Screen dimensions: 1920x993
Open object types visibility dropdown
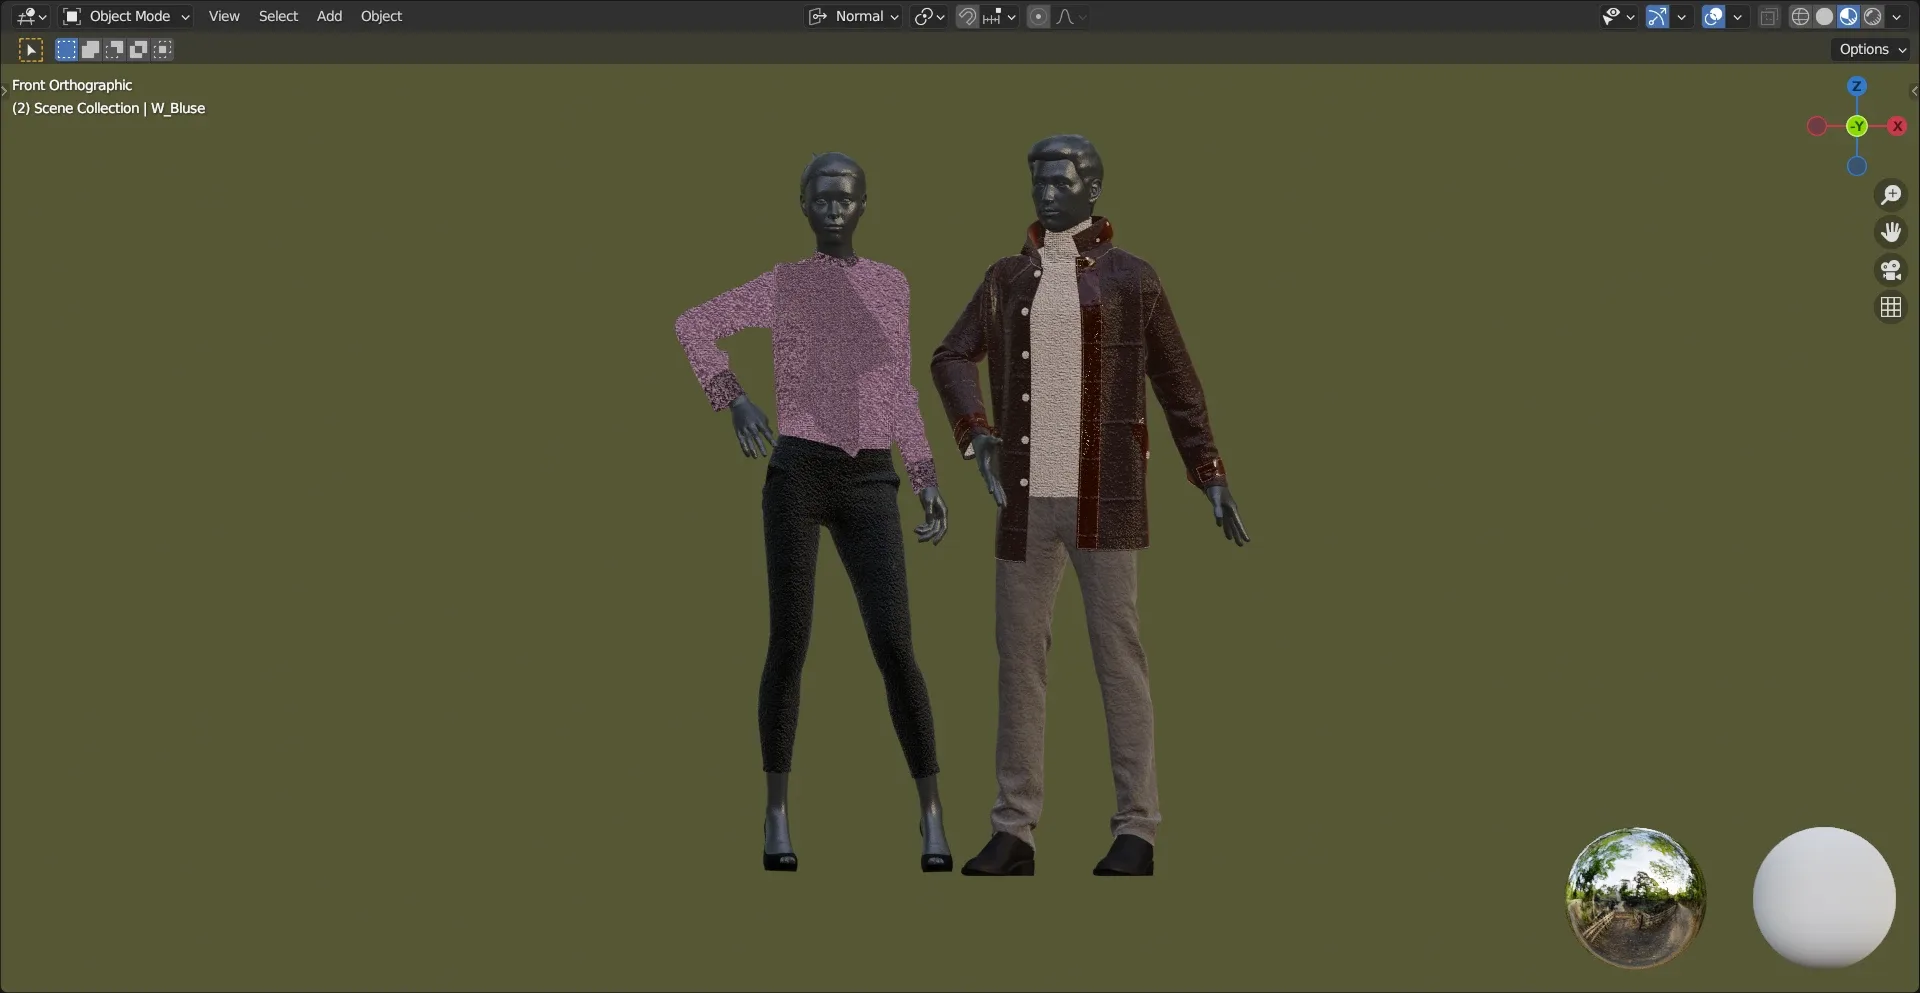(x=1617, y=16)
